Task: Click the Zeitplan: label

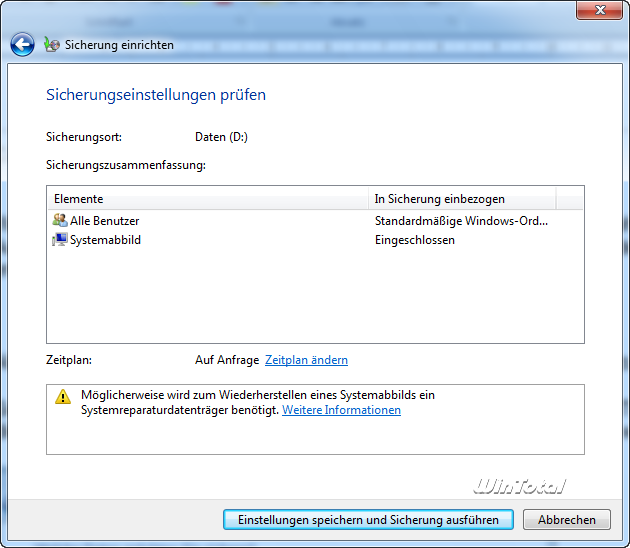Action: coord(69,360)
